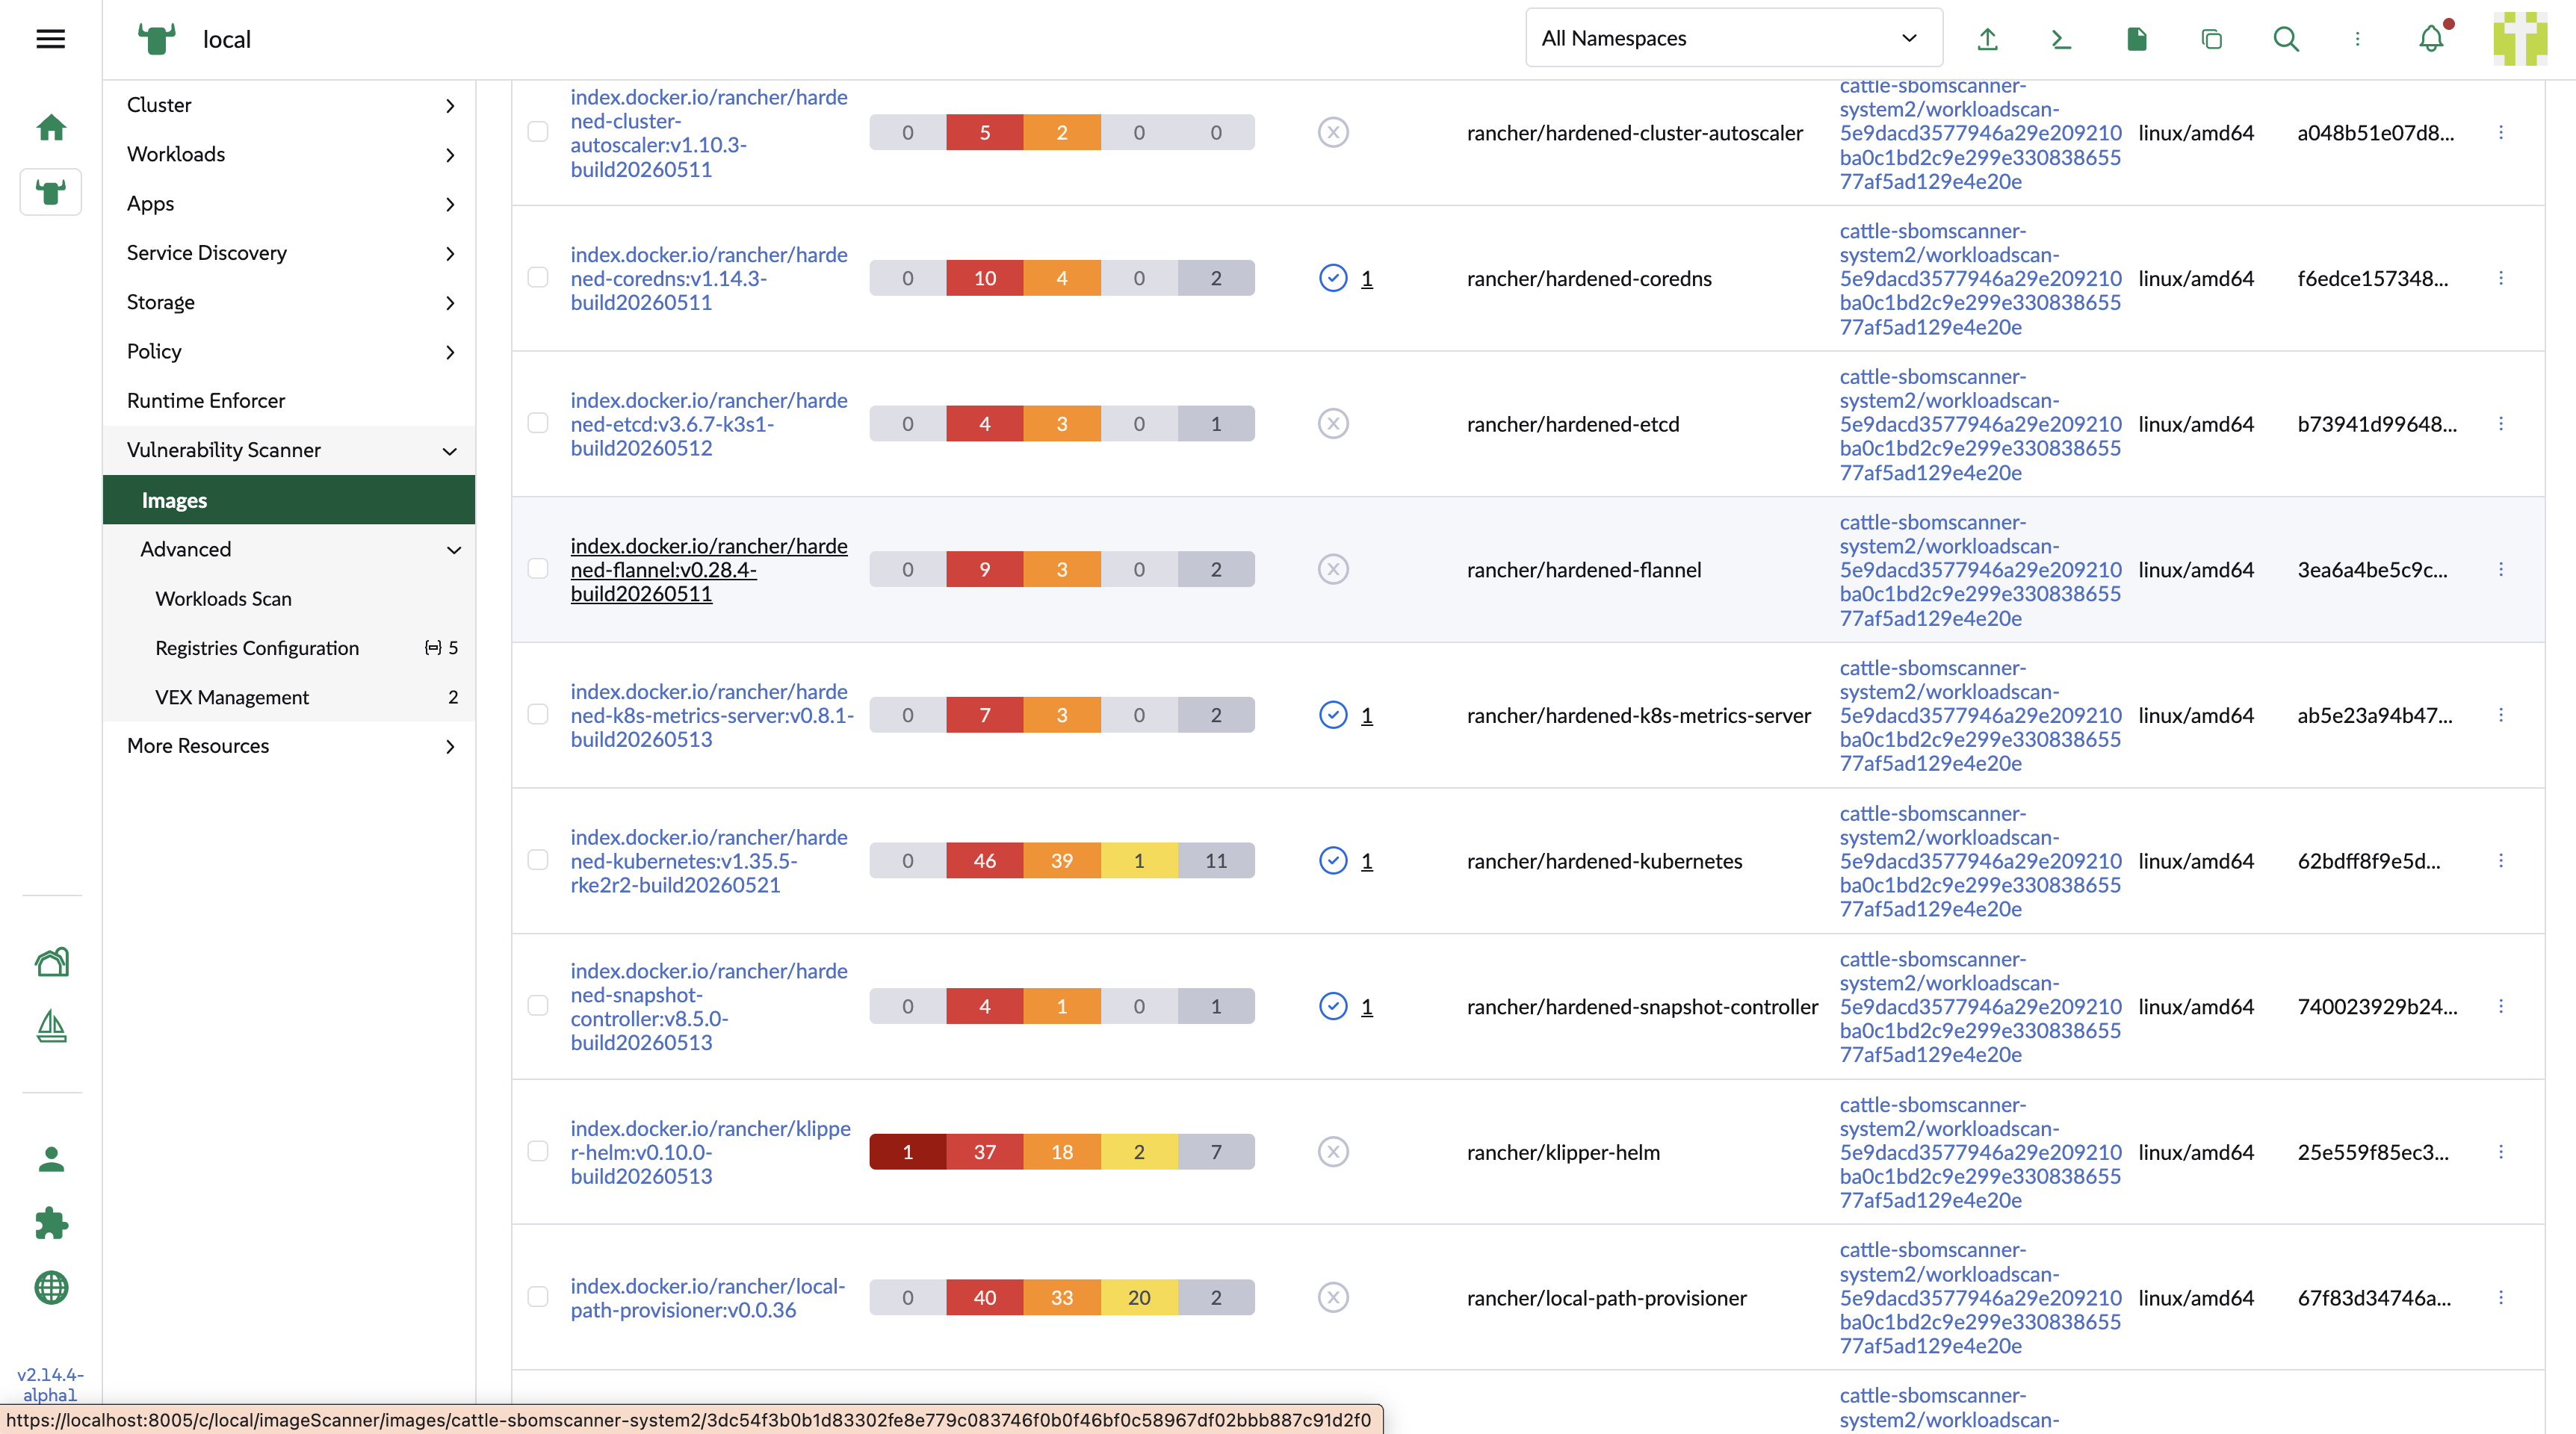Viewport: 2576px width, 1434px height.
Task: Open the hamburger navigation menu
Action: (50, 39)
